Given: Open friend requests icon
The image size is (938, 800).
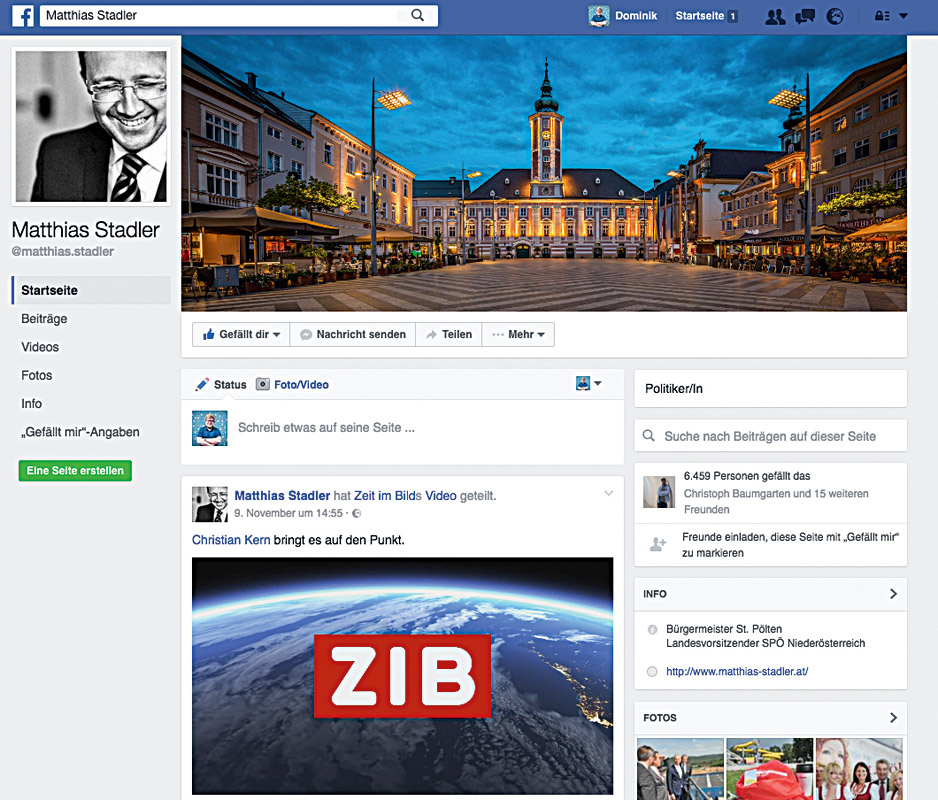Looking at the screenshot, I should pos(775,16).
